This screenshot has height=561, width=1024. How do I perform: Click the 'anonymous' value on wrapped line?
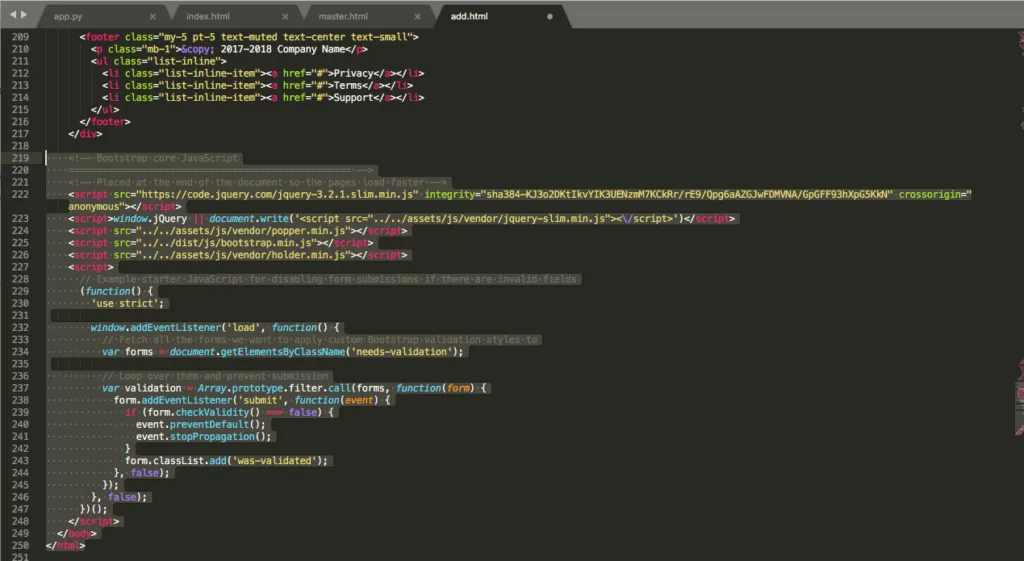[x=93, y=206]
